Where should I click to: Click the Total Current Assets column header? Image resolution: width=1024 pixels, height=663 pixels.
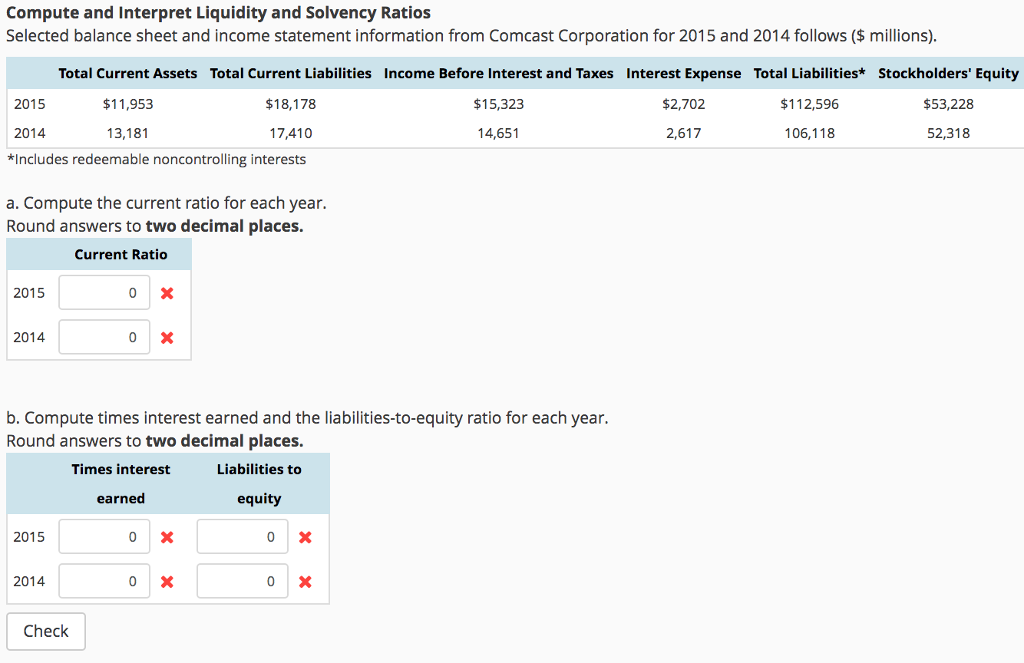[127, 73]
